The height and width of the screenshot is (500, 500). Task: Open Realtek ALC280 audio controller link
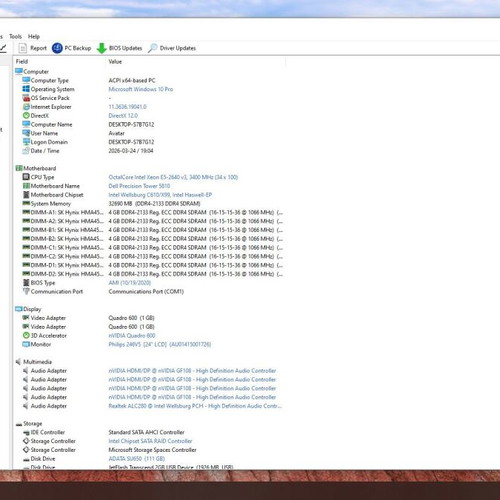click(x=195, y=406)
